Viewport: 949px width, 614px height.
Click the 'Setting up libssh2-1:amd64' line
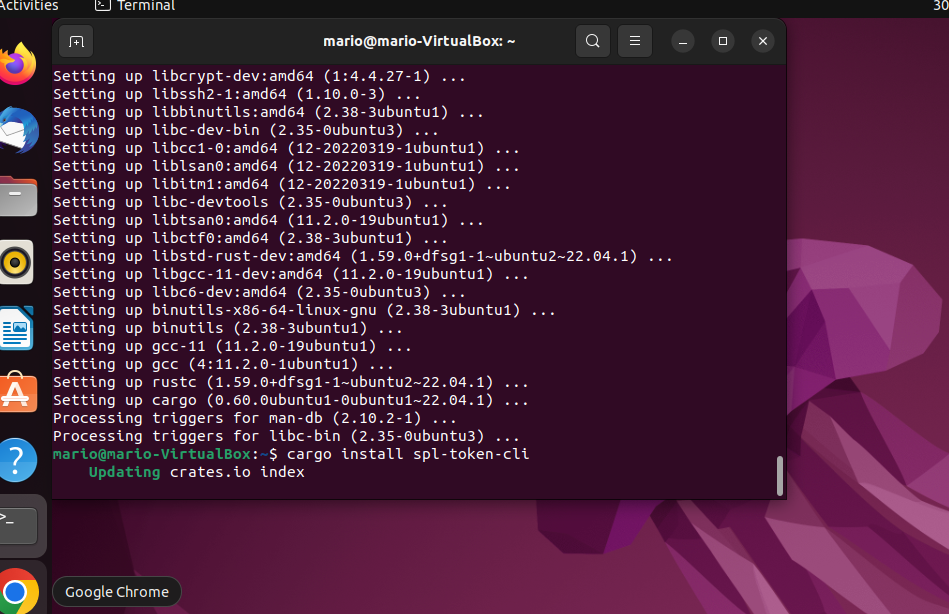point(237,94)
